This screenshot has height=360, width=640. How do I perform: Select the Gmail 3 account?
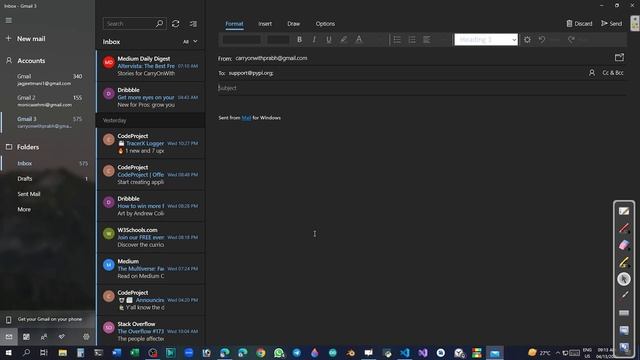tap(47, 122)
